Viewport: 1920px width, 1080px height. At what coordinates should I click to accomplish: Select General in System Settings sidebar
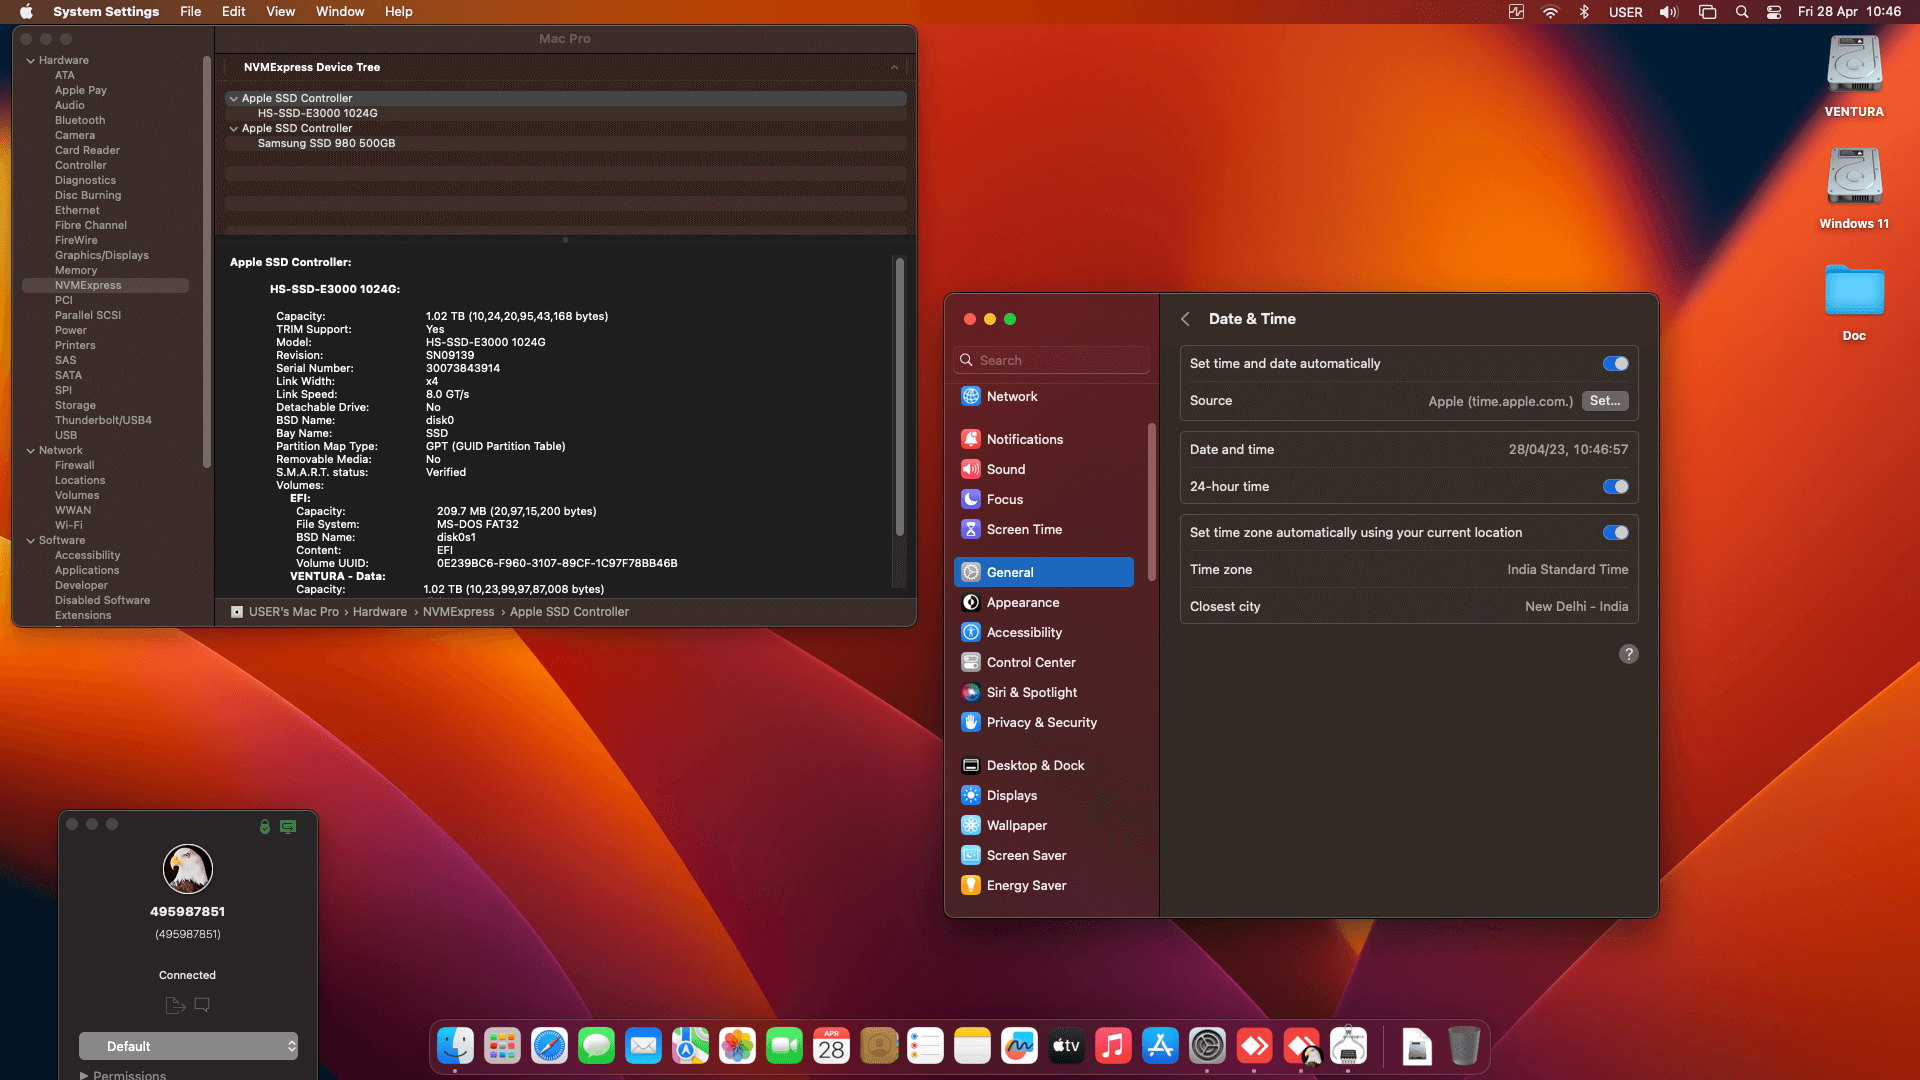point(1044,572)
